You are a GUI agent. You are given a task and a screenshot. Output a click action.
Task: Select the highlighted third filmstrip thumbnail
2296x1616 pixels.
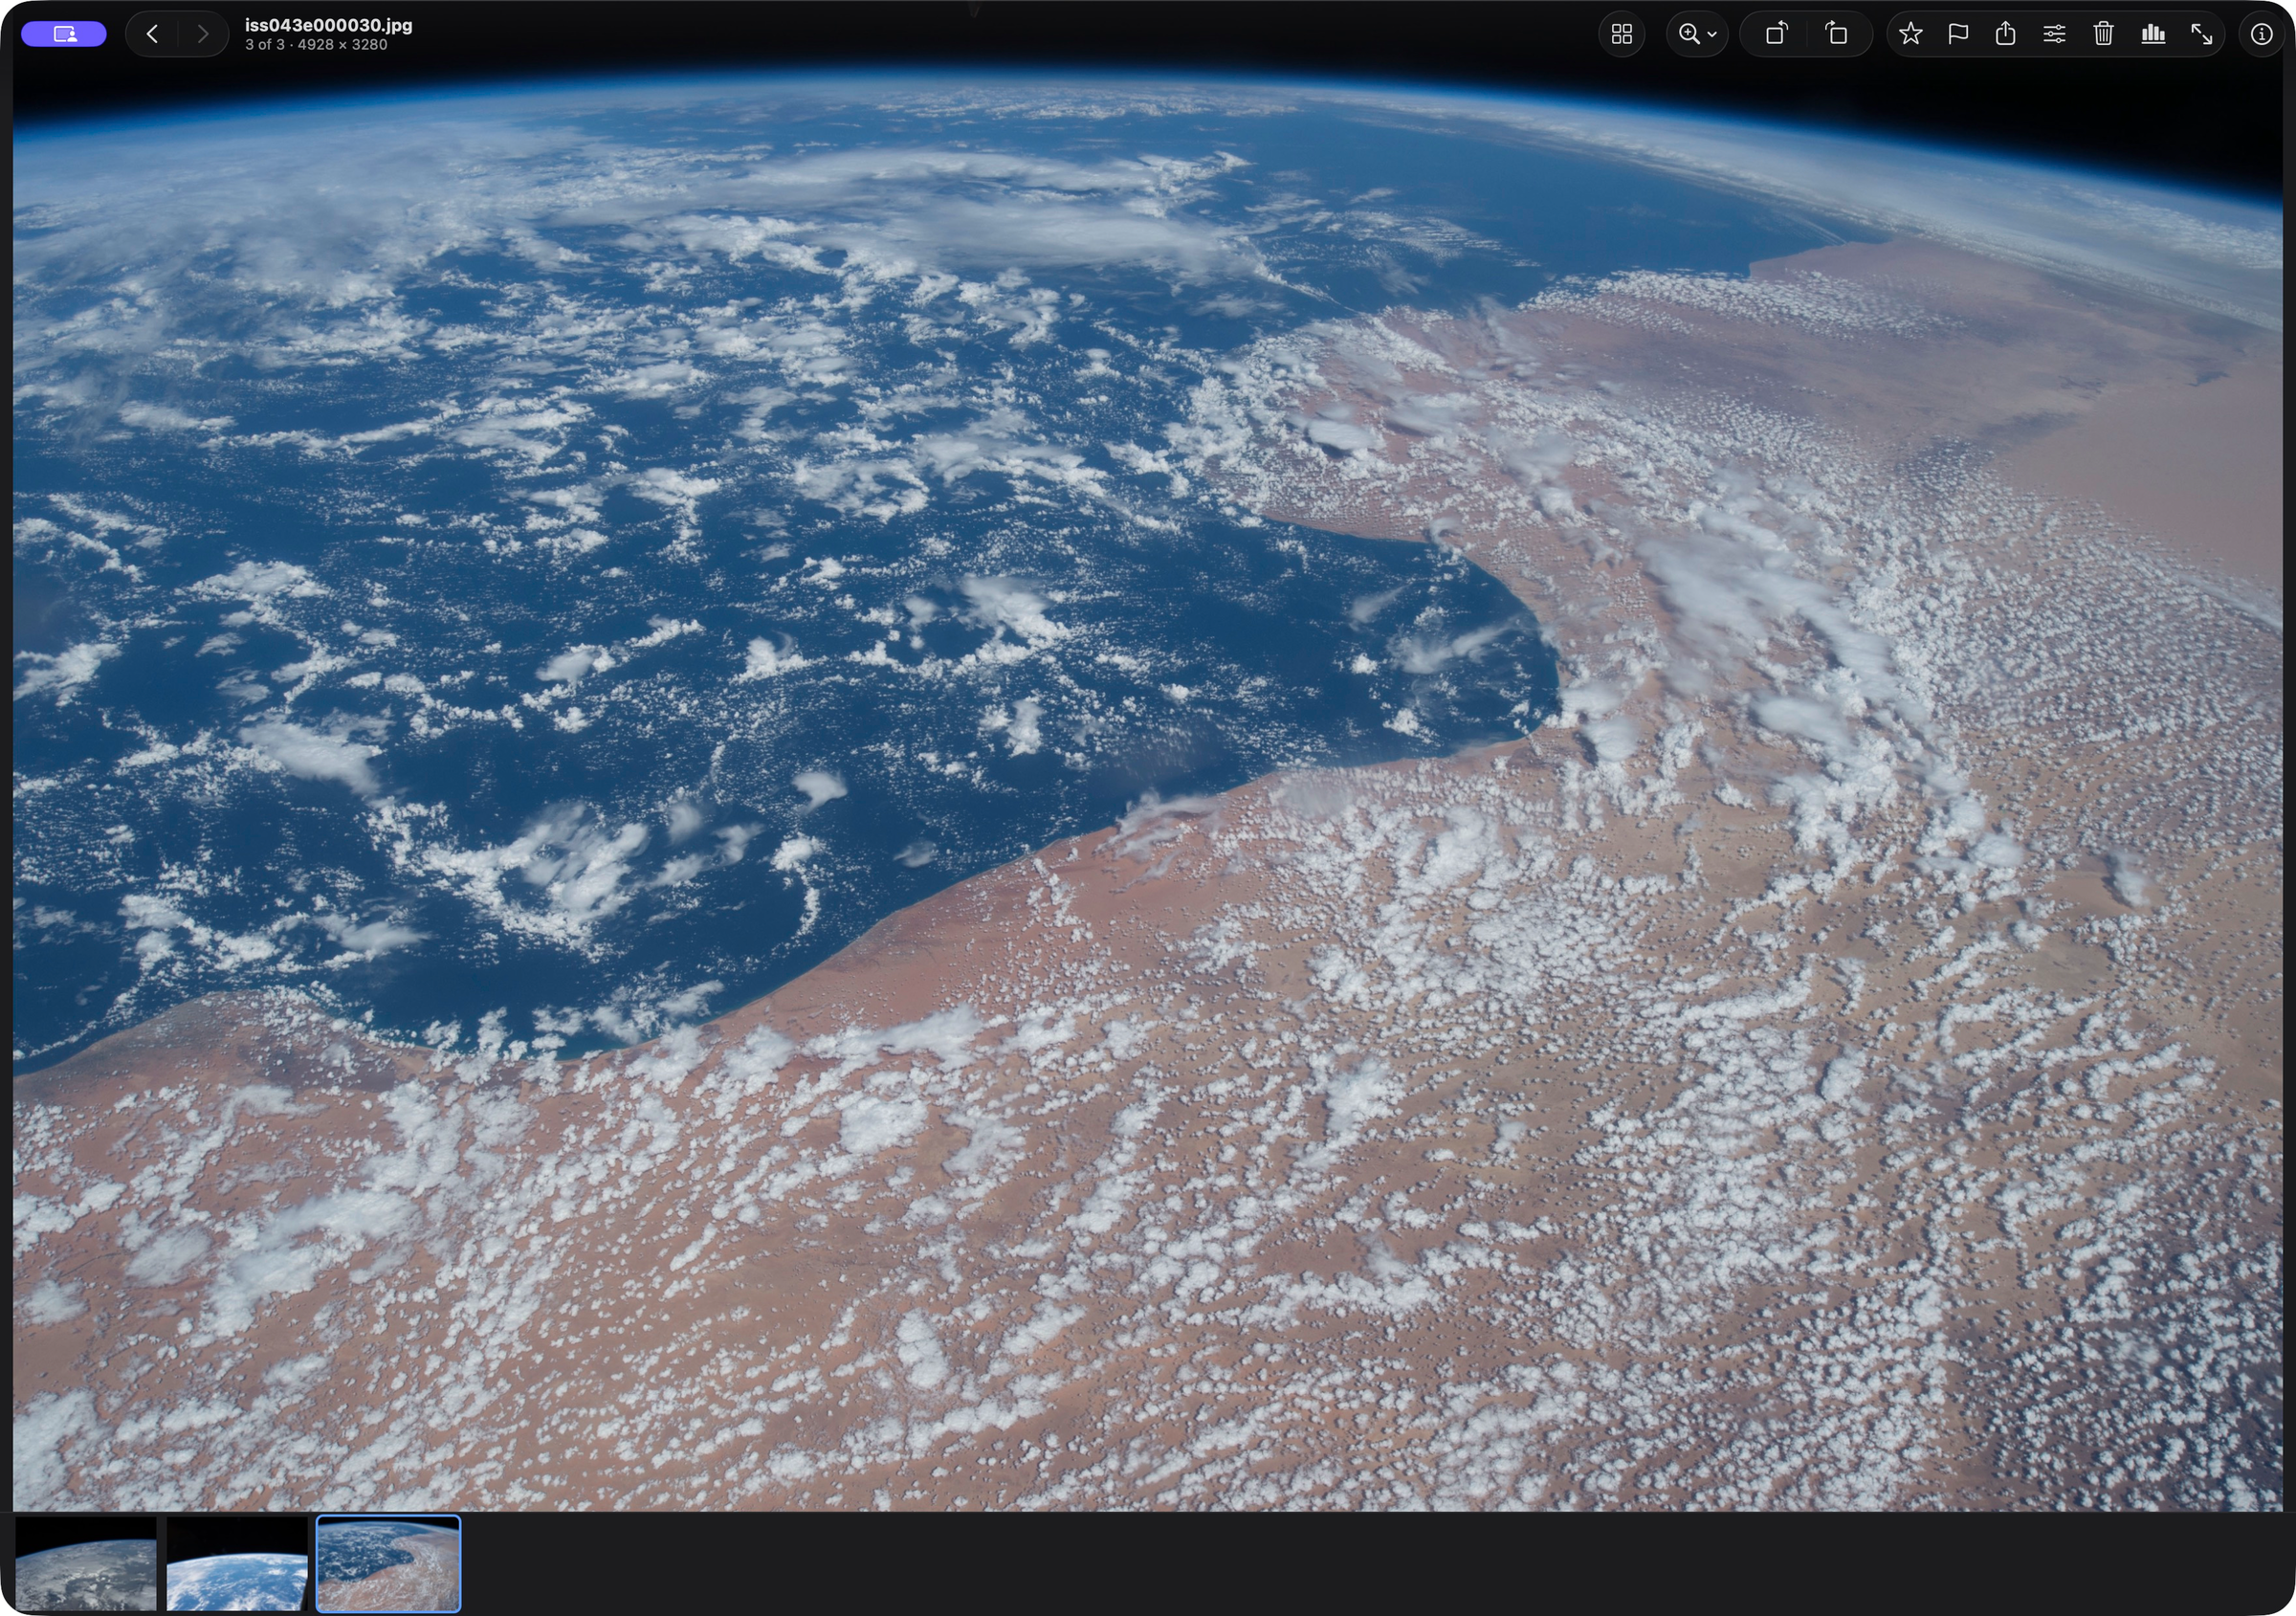pos(388,1563)
